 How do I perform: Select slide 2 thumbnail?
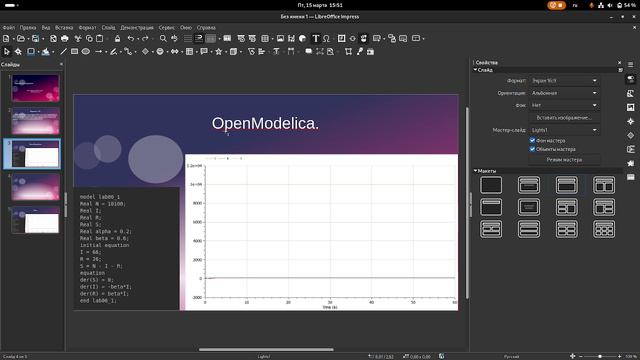pyautogui.click(x=36, y=121)
